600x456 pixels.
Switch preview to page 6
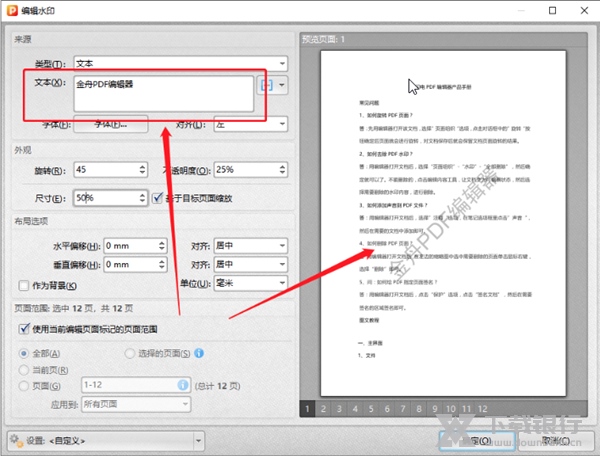pyautogui.click(x=387, y=409)
